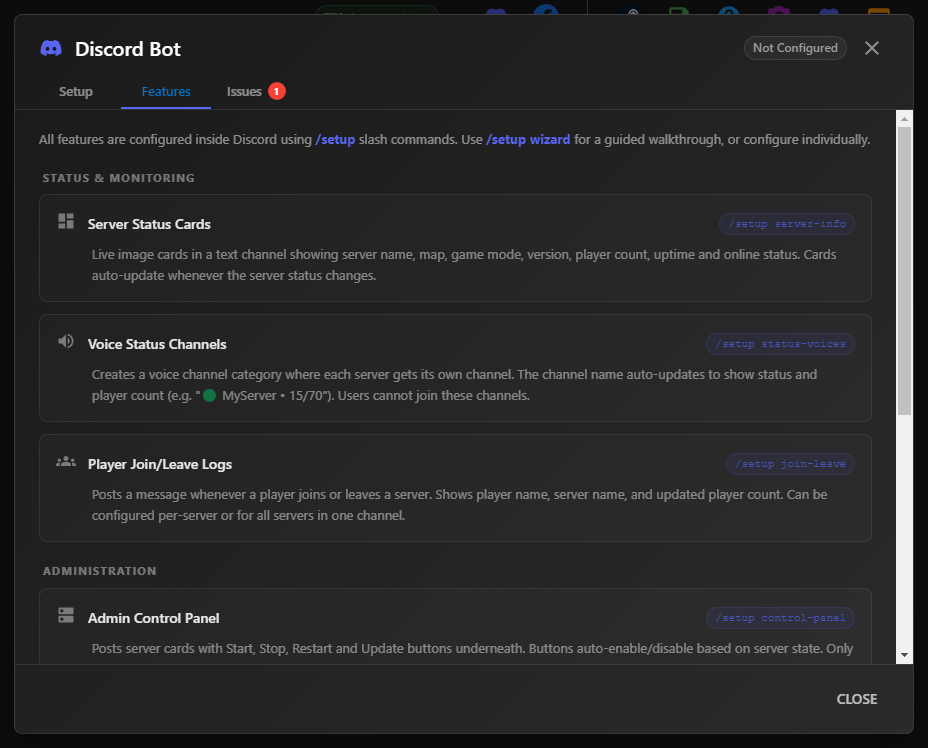This screenshot has height=748, width=928.
Task: Click the Player Join/Leave Logs title
Action: 160,465
